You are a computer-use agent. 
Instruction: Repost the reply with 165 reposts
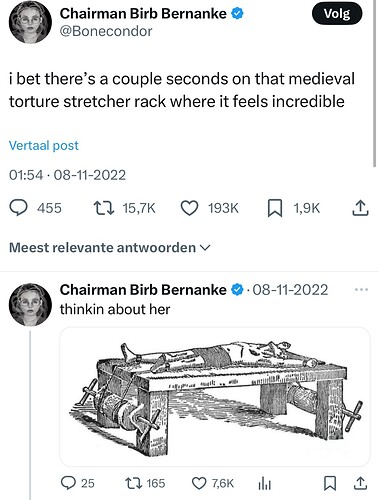tap(133, 483)
